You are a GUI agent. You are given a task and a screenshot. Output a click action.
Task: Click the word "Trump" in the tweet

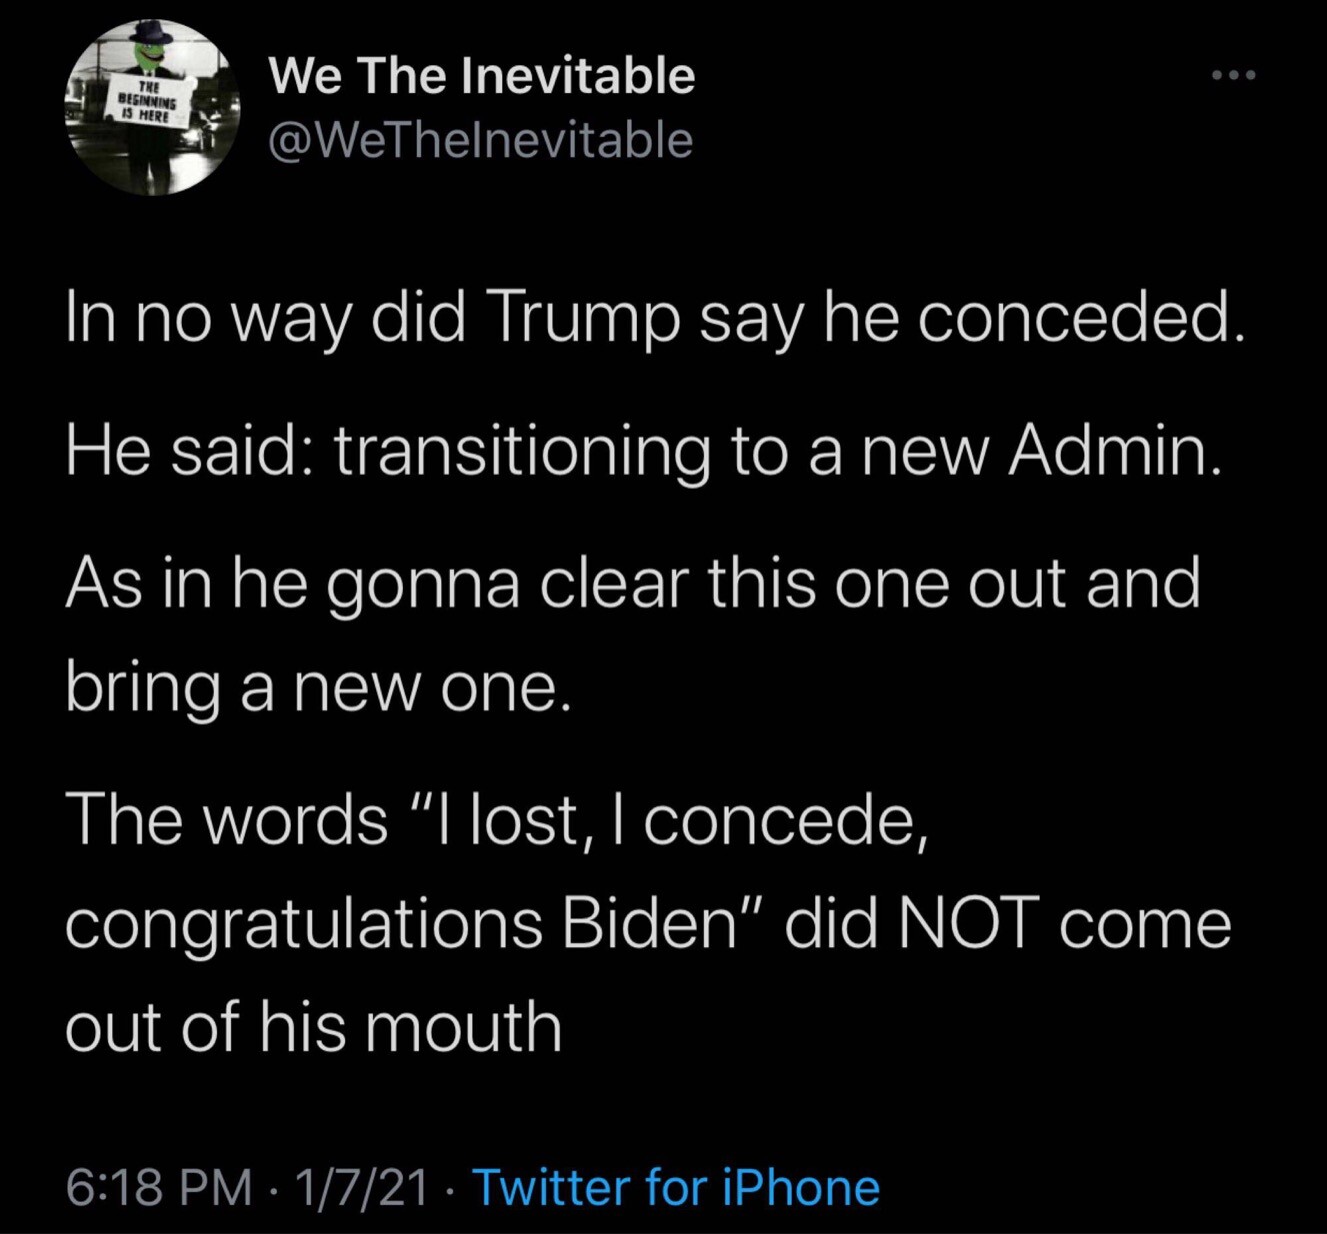(x=583, y=319)
